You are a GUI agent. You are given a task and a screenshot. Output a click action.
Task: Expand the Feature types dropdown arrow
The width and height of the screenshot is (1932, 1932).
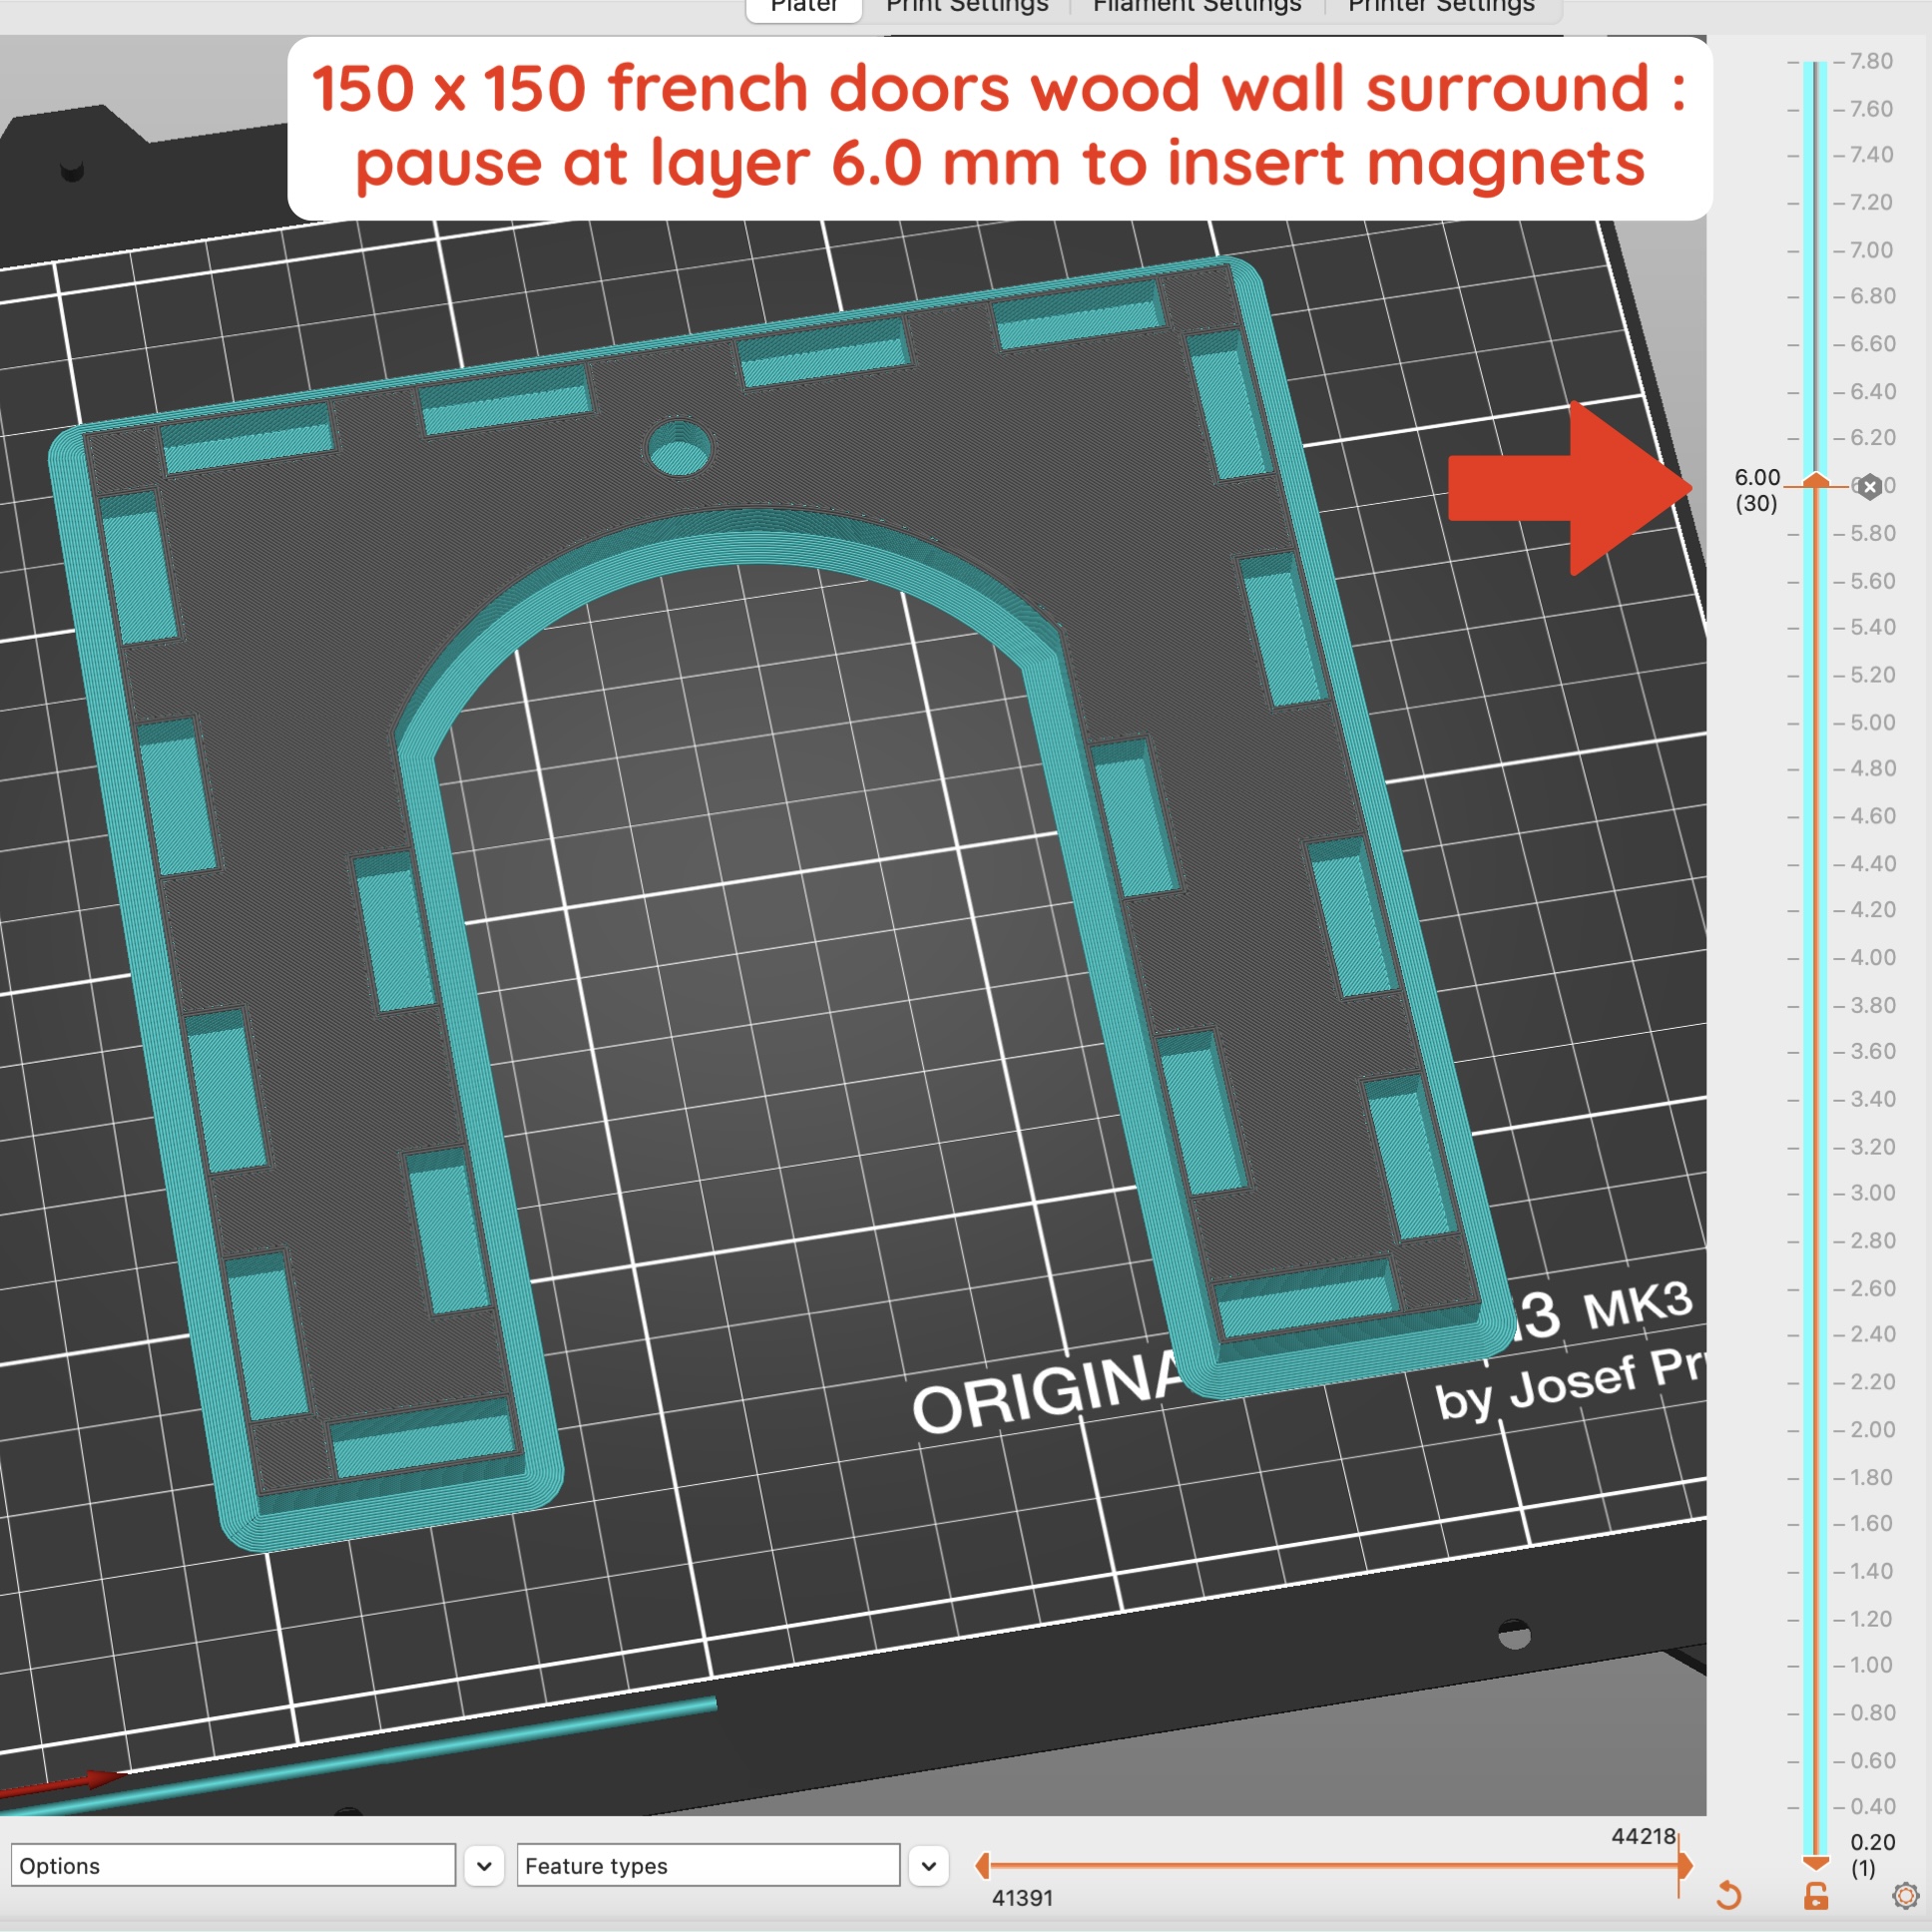click(x=929, y=1866)
